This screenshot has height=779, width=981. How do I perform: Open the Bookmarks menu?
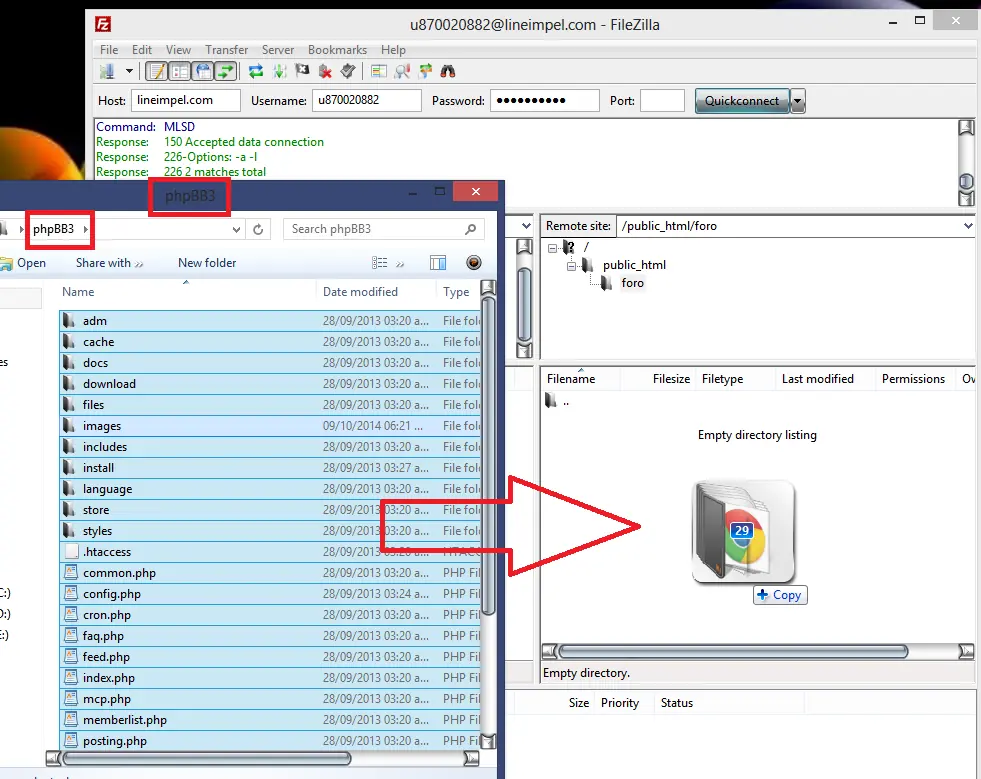[337, 49]
